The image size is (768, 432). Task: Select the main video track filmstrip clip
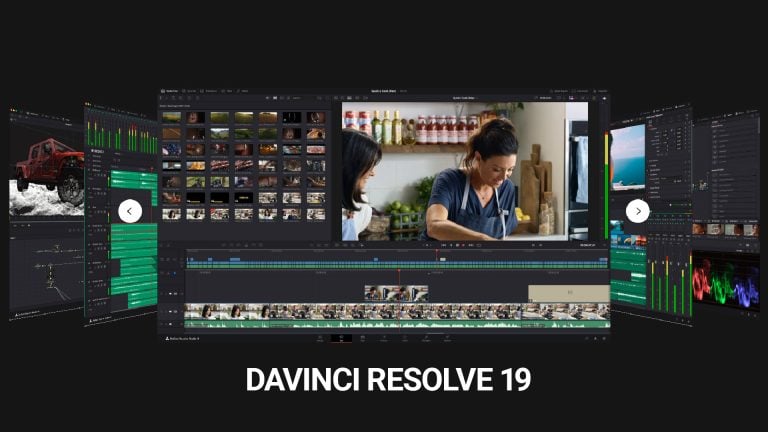pyautogui.click(x=397, y=312)
